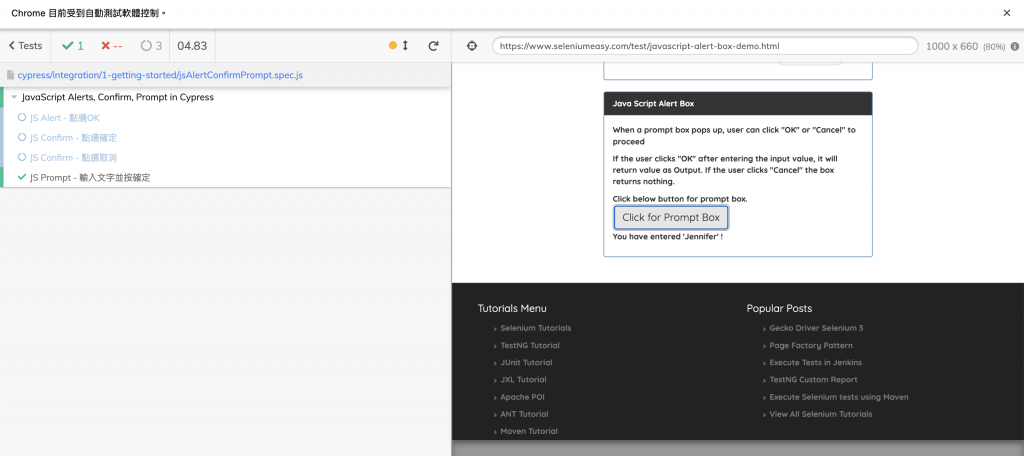This screenshot has height=456, width=1024.
Task: Open the viewport size 1000 x 660 dropdown
Action: point(951,46)
